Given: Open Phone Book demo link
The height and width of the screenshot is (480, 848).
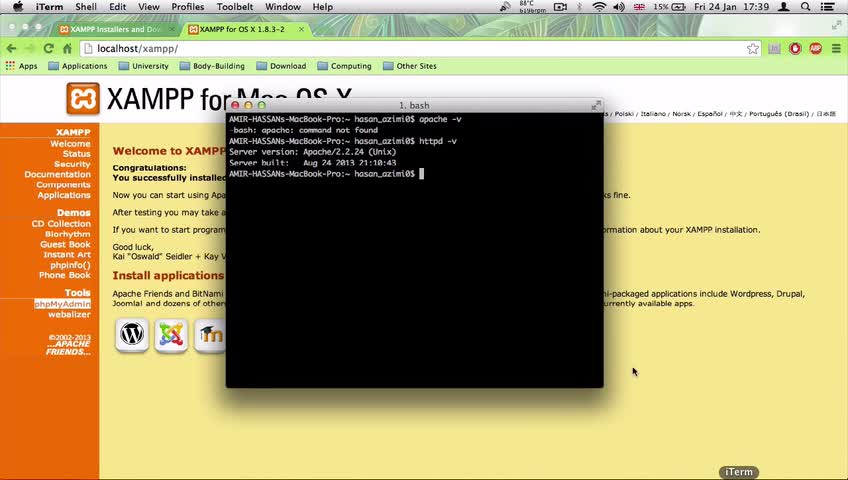Looking at the screenshot, I should click(x=65, y=275).
